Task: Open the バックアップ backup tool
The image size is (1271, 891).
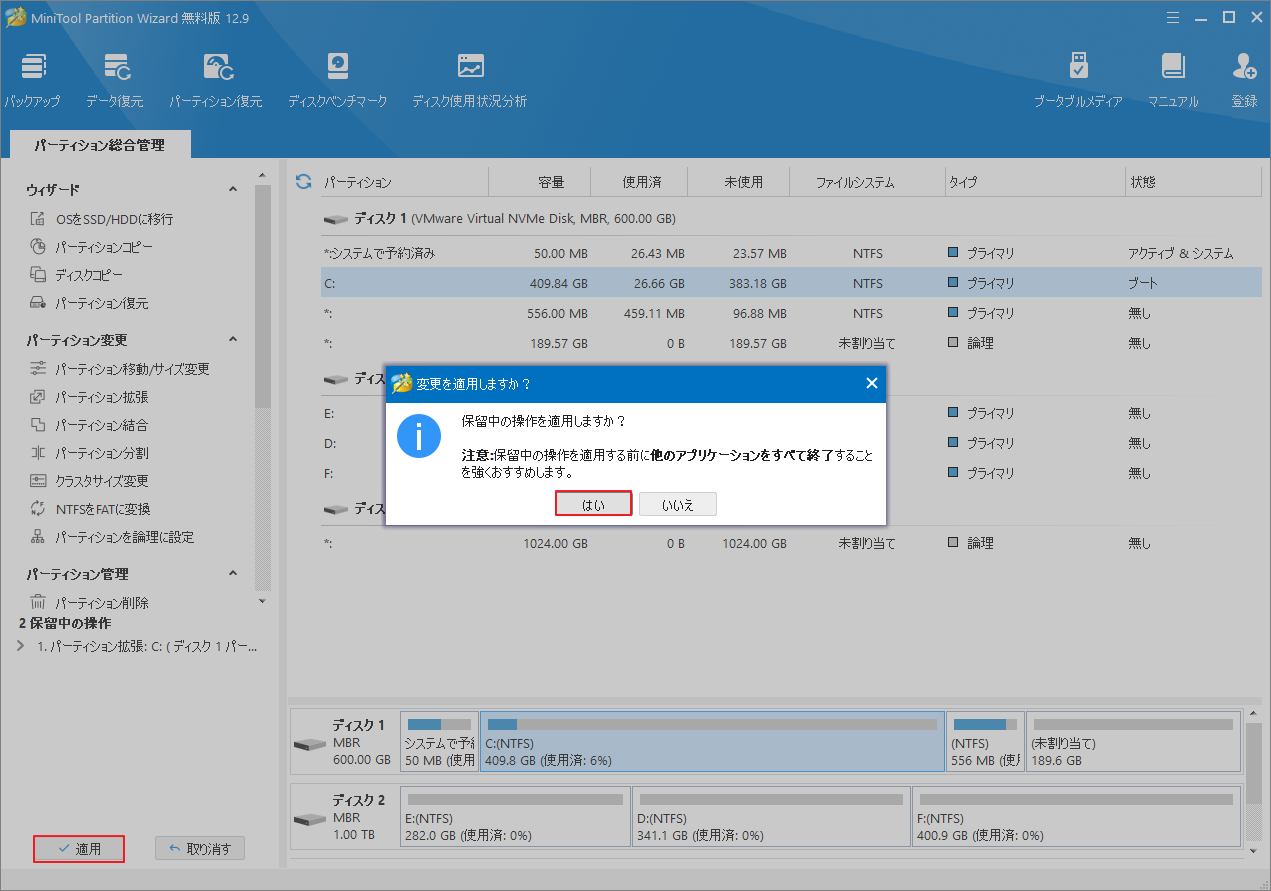Action: (x=32, y=80)
